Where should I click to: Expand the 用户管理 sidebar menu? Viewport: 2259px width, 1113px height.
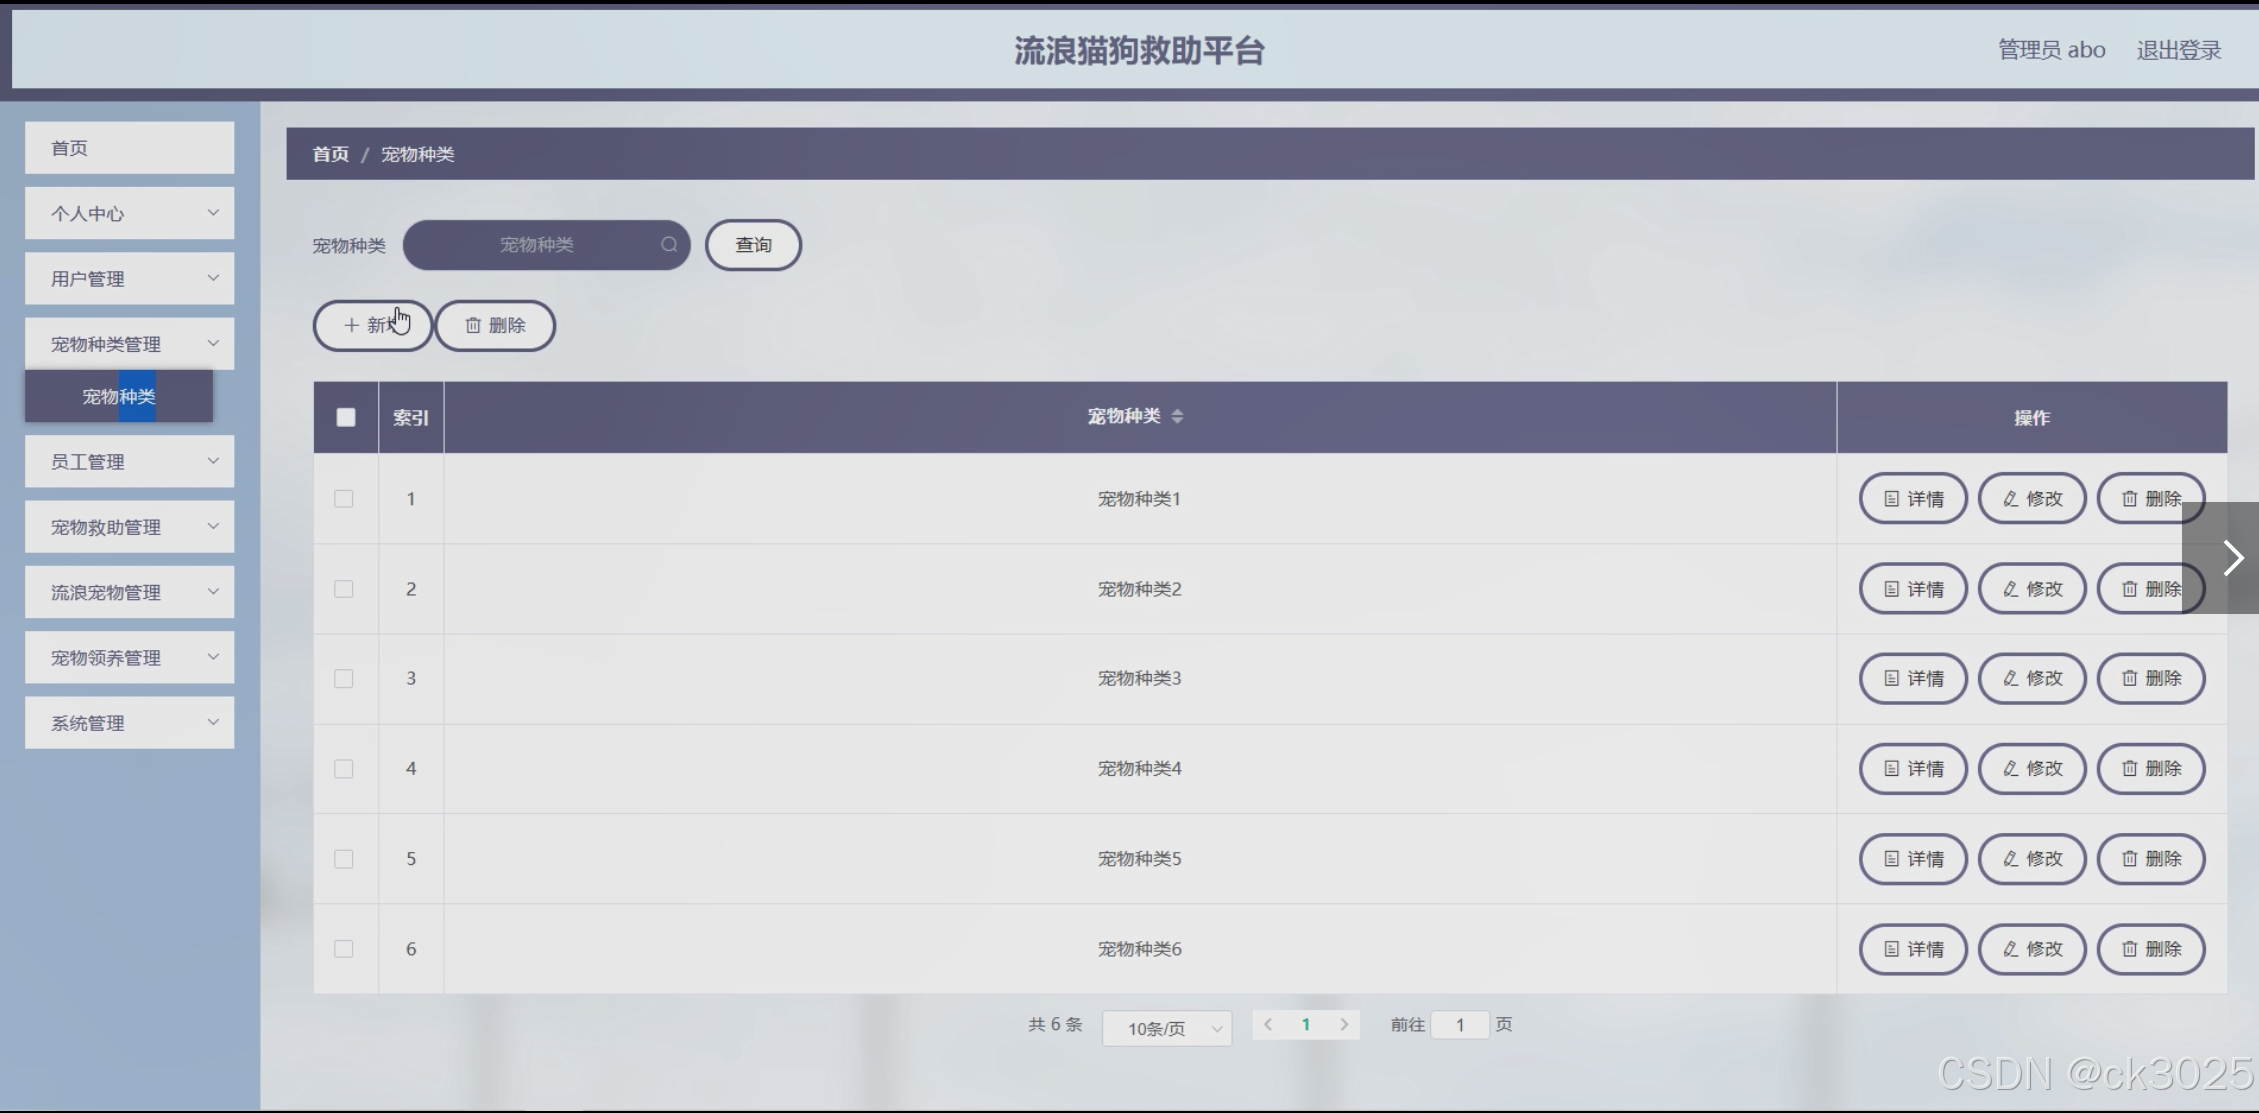click(130, 279)
